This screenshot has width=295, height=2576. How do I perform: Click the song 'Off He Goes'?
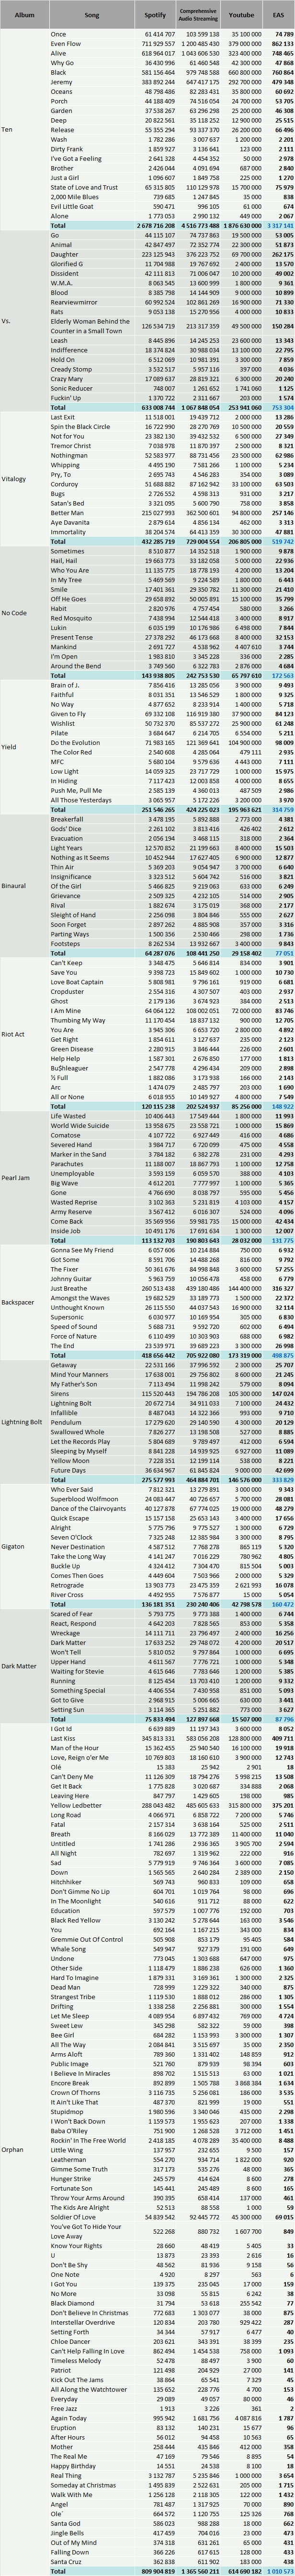coord(69,599)
